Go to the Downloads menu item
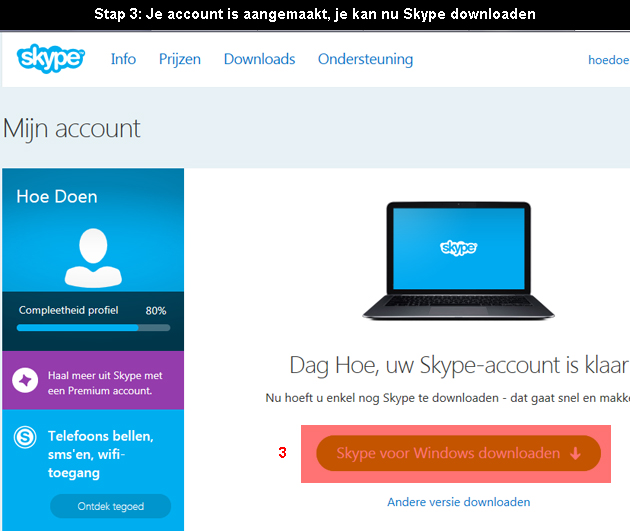Viewport: 630px width, 531px height. 259,59
